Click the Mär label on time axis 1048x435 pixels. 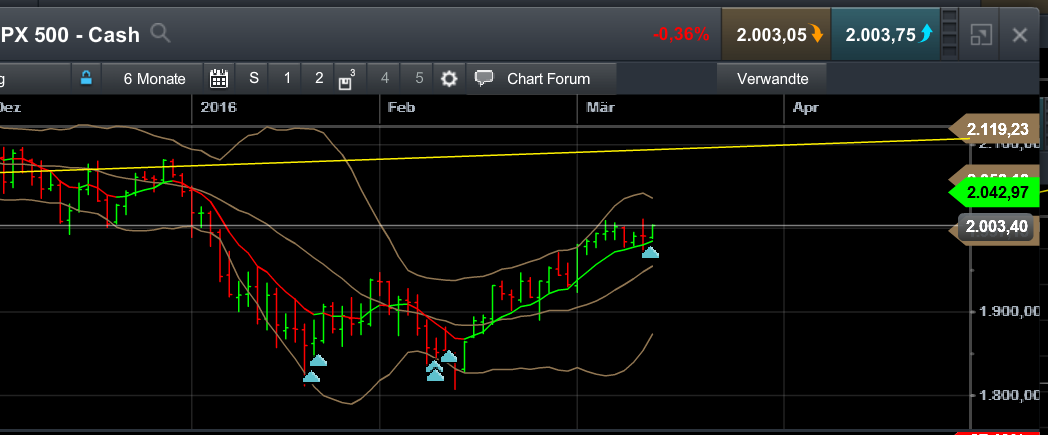pyautogui.click(x=599, y=107)
